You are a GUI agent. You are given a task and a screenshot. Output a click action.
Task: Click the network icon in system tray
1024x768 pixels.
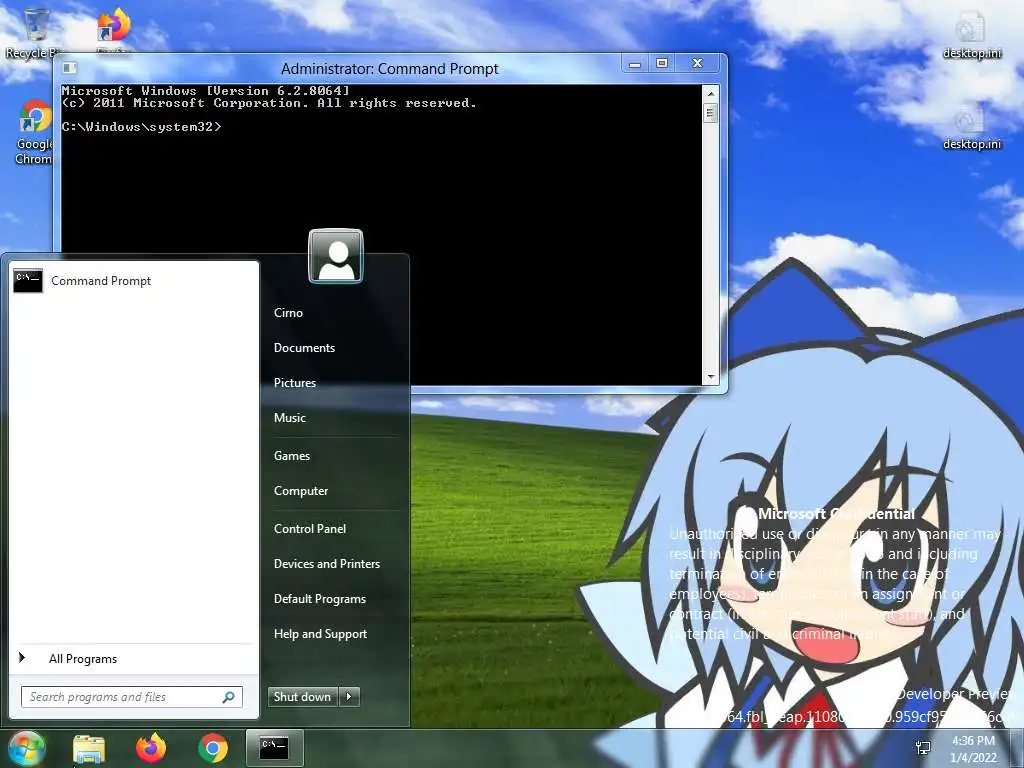click(923, 748)
